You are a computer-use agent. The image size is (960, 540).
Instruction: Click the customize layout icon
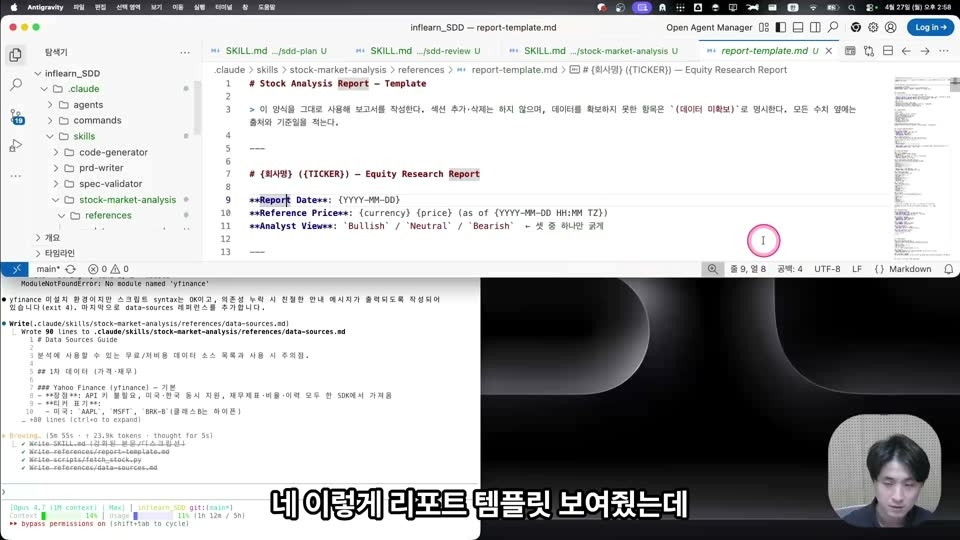point(763,28)
